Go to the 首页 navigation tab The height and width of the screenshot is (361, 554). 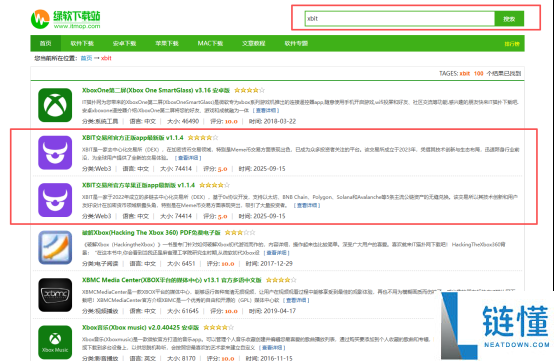pyautogui.click(x=46, y=43)
